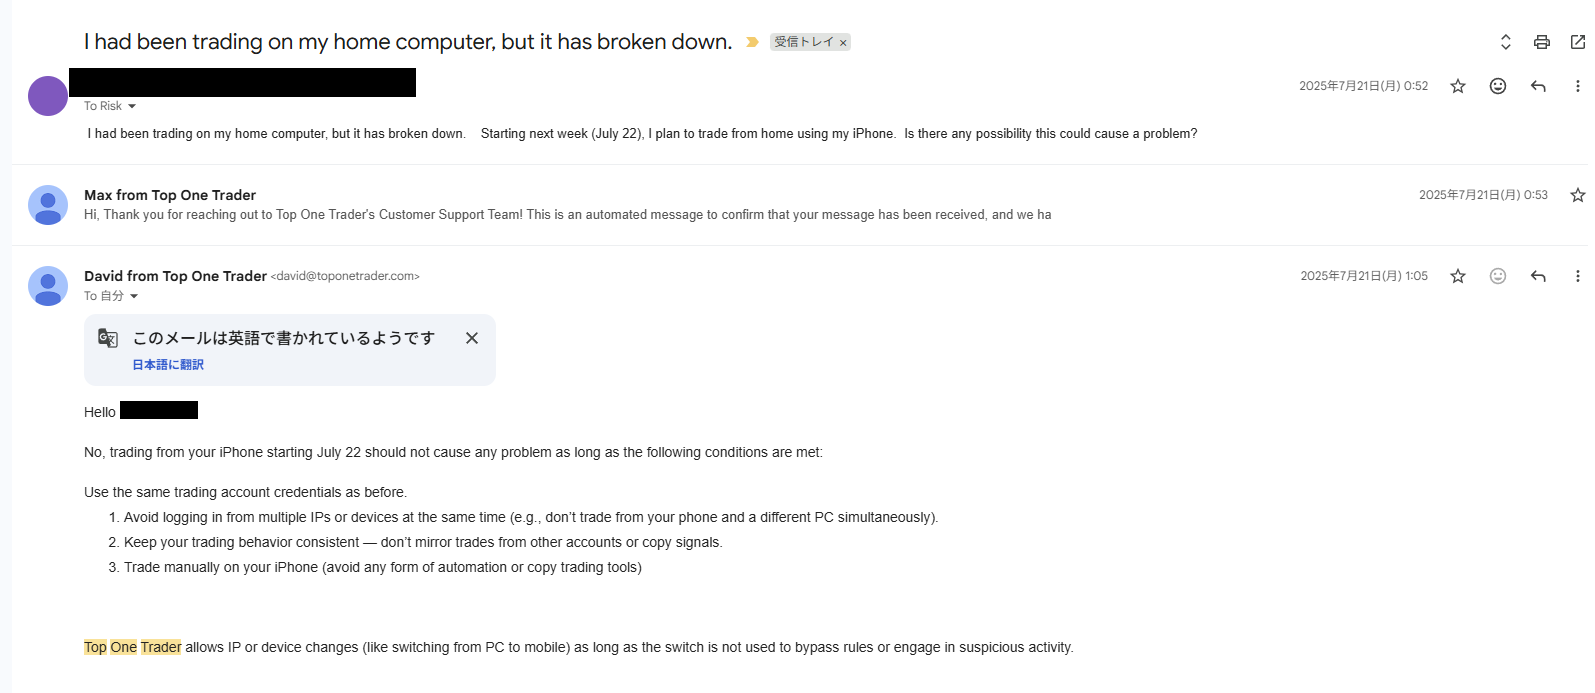
Task: Star the first message dated 0:52
Action: 1458,86
